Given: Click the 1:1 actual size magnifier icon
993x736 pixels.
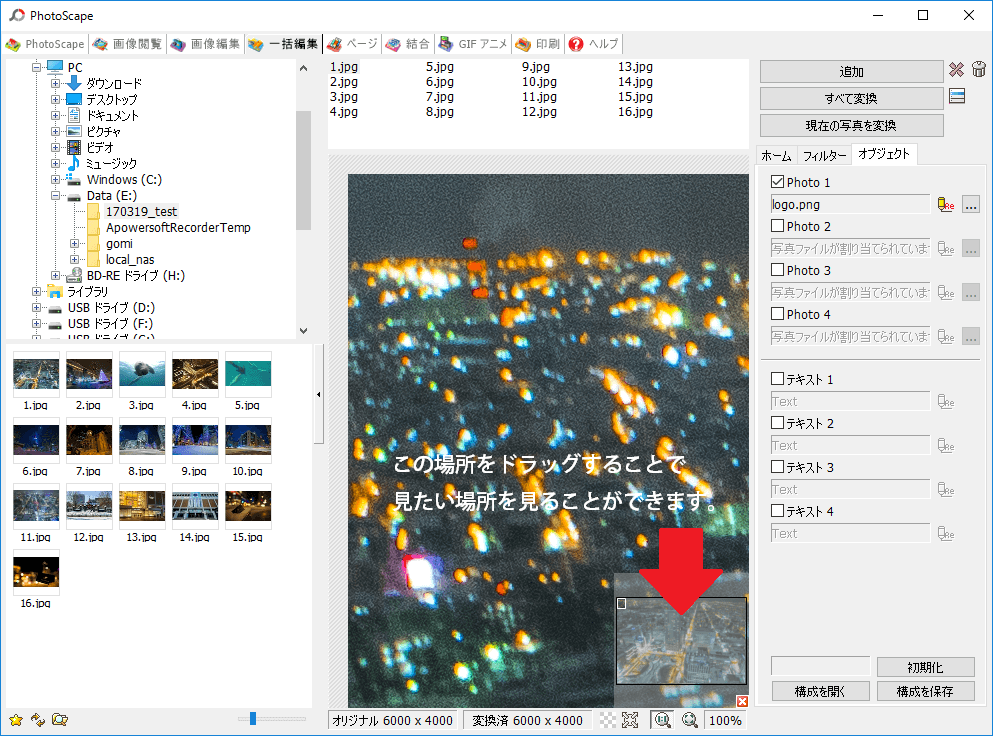Looking at the screenshot, I should tap(661, 720).
